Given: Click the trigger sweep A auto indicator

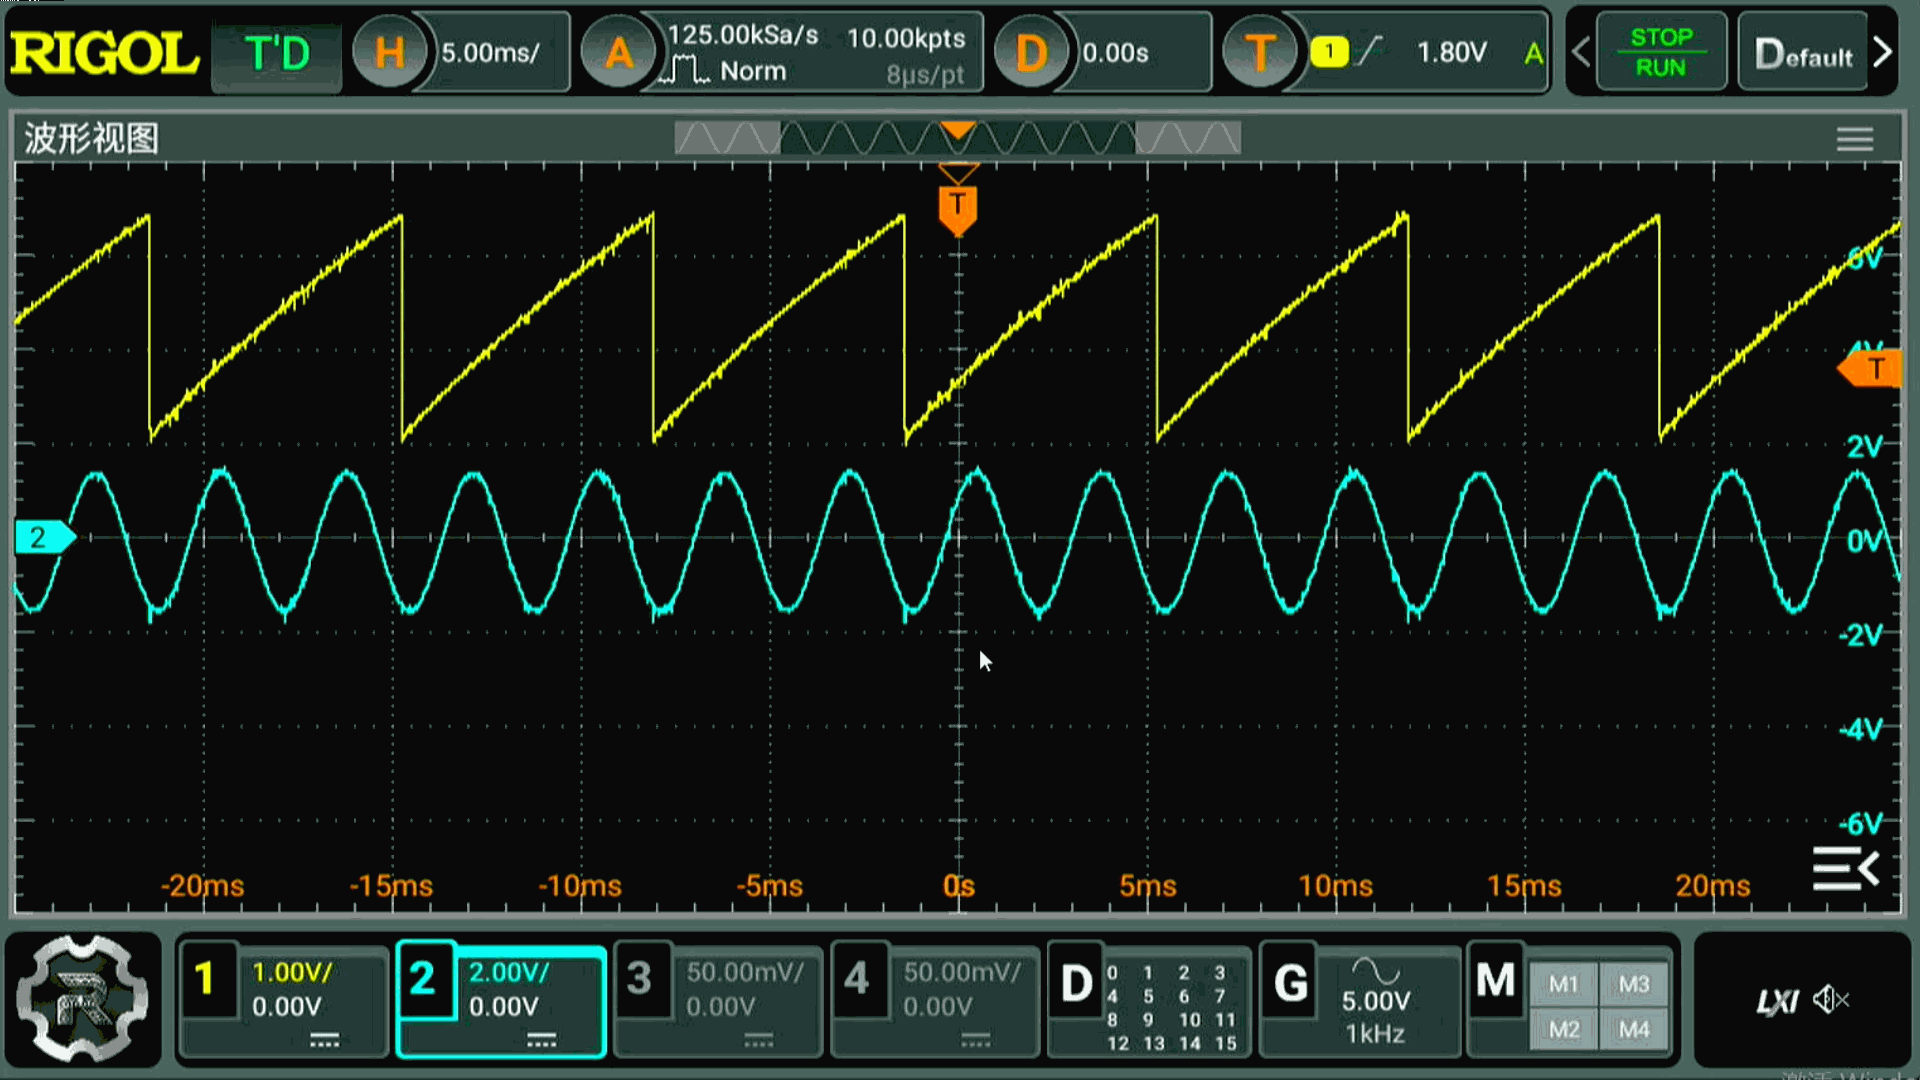Looking at the screenshot, I should point(1533,54).
